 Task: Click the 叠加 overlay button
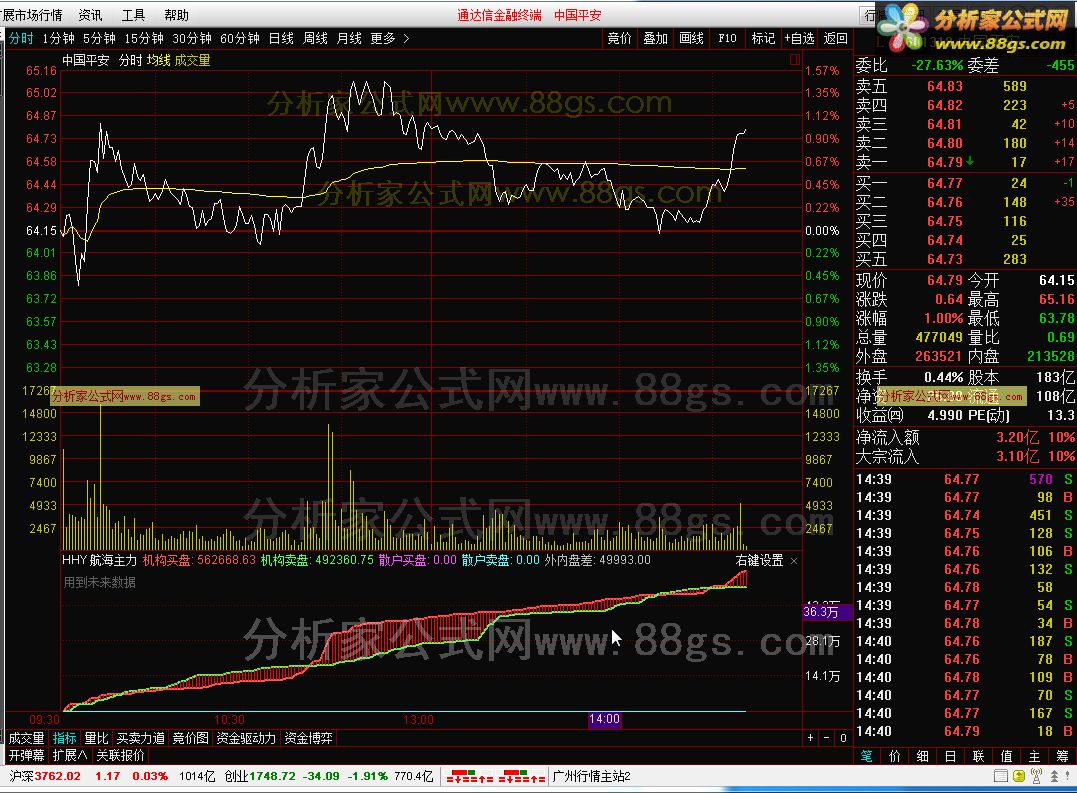click(x=655, y=38)
